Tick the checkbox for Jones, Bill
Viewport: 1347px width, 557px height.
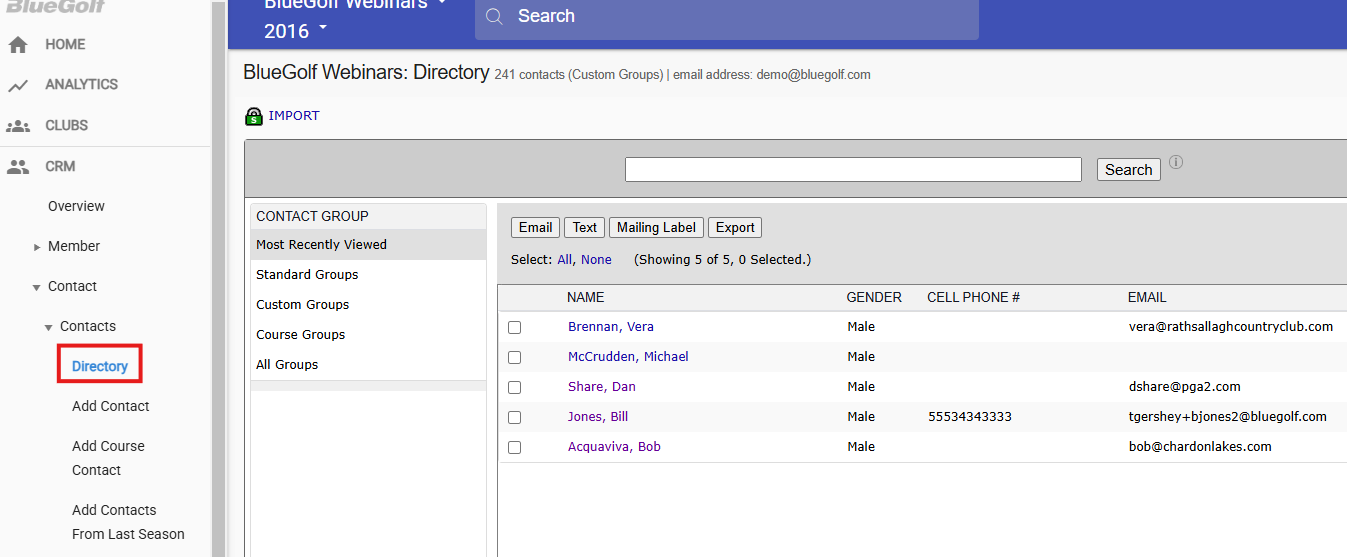(x=514, y=417)
